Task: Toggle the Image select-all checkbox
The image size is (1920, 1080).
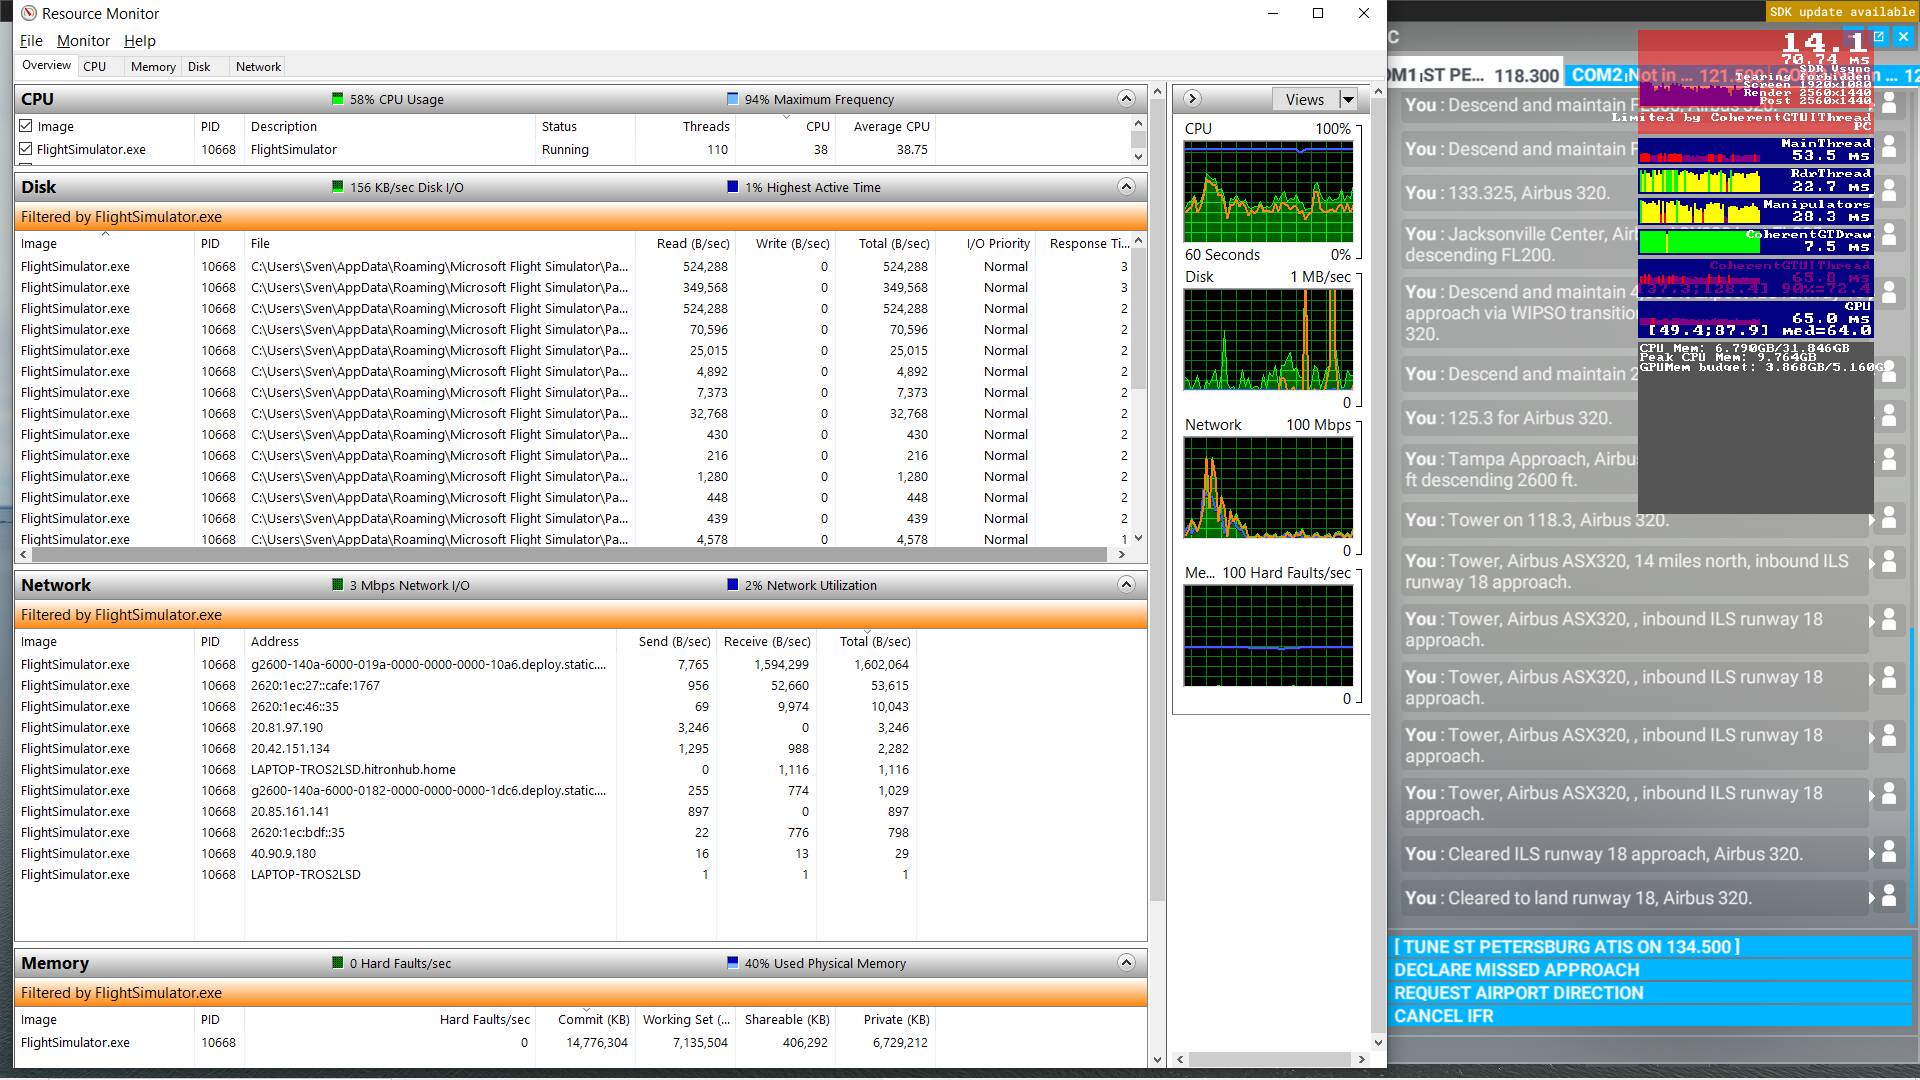Action: (26, 126)
